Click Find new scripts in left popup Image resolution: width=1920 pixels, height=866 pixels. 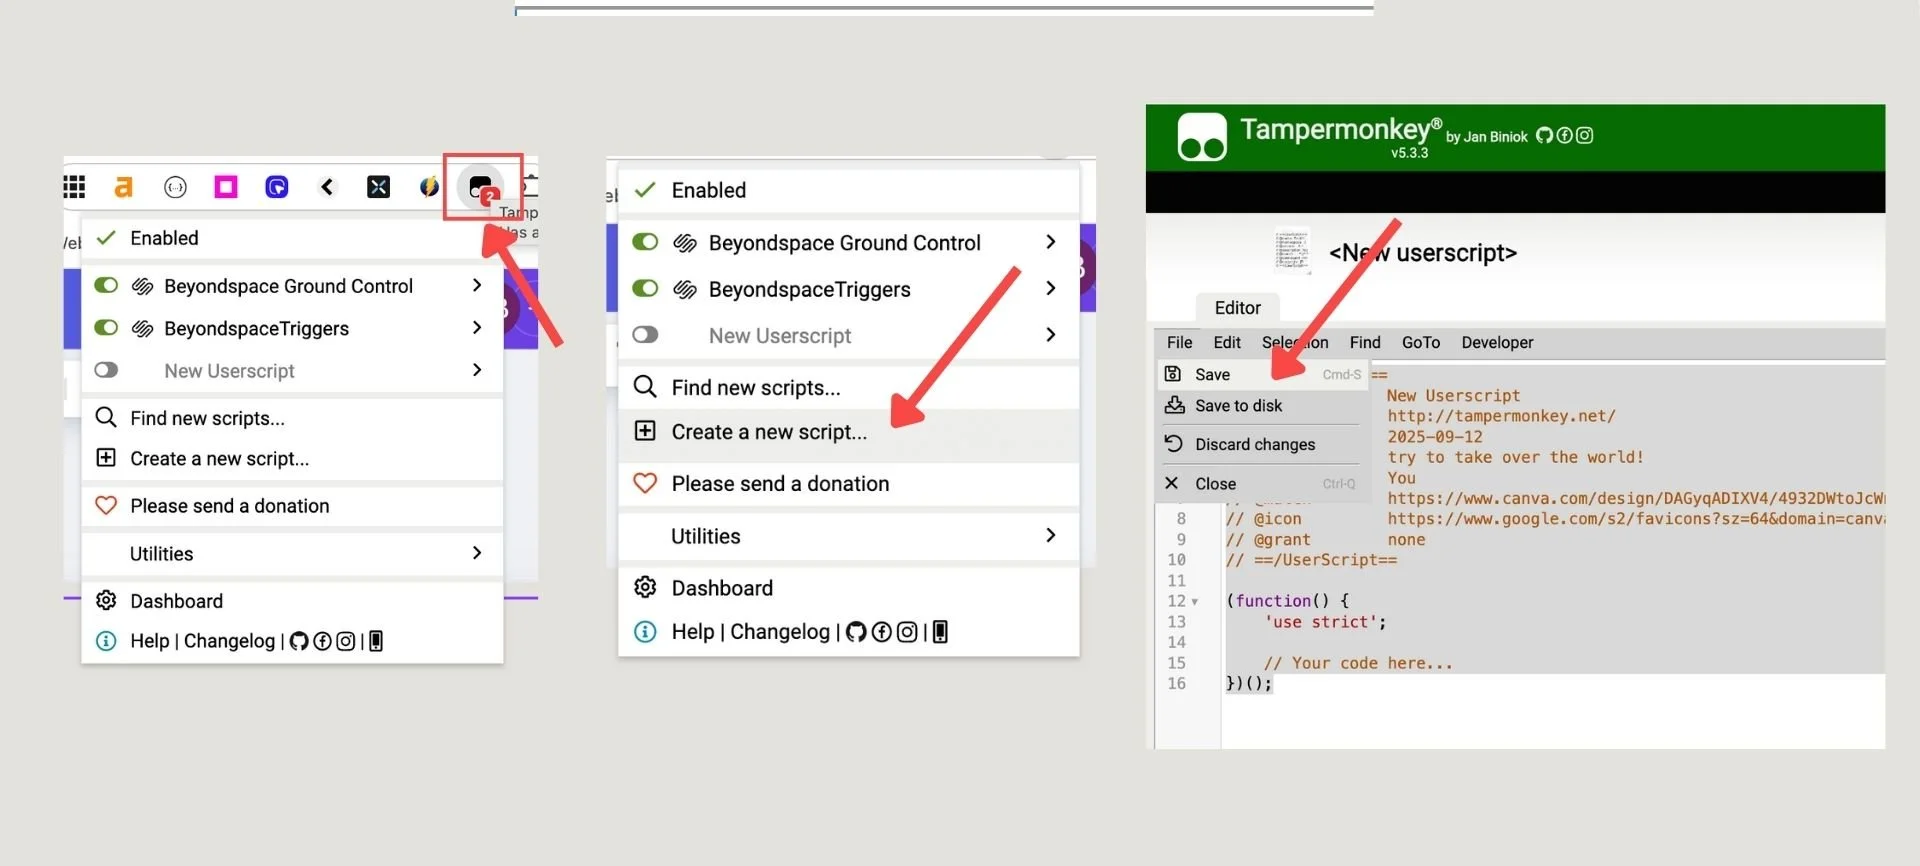(292, 418)
